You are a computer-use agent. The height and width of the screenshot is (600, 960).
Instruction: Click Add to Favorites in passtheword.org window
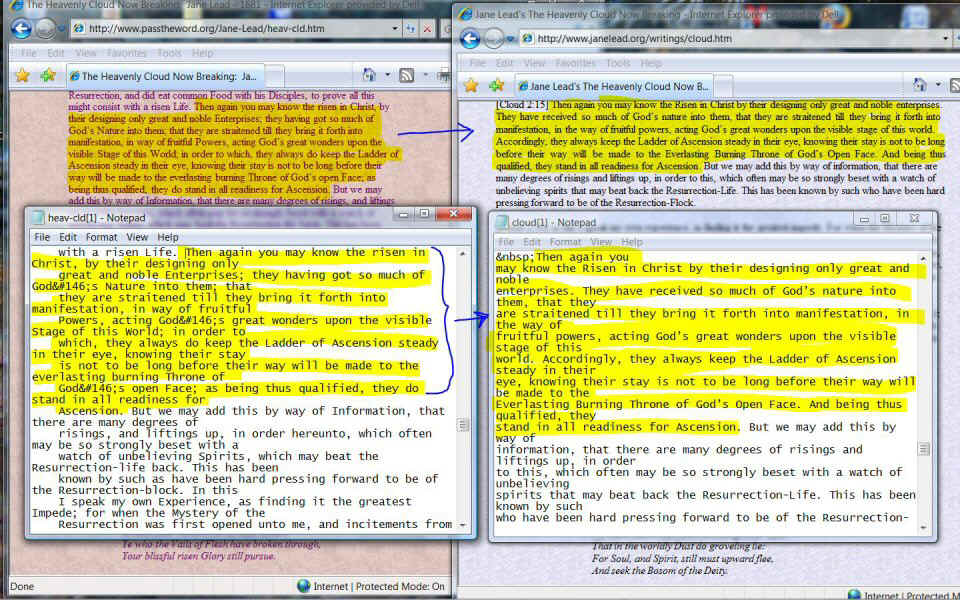point(48,76)
